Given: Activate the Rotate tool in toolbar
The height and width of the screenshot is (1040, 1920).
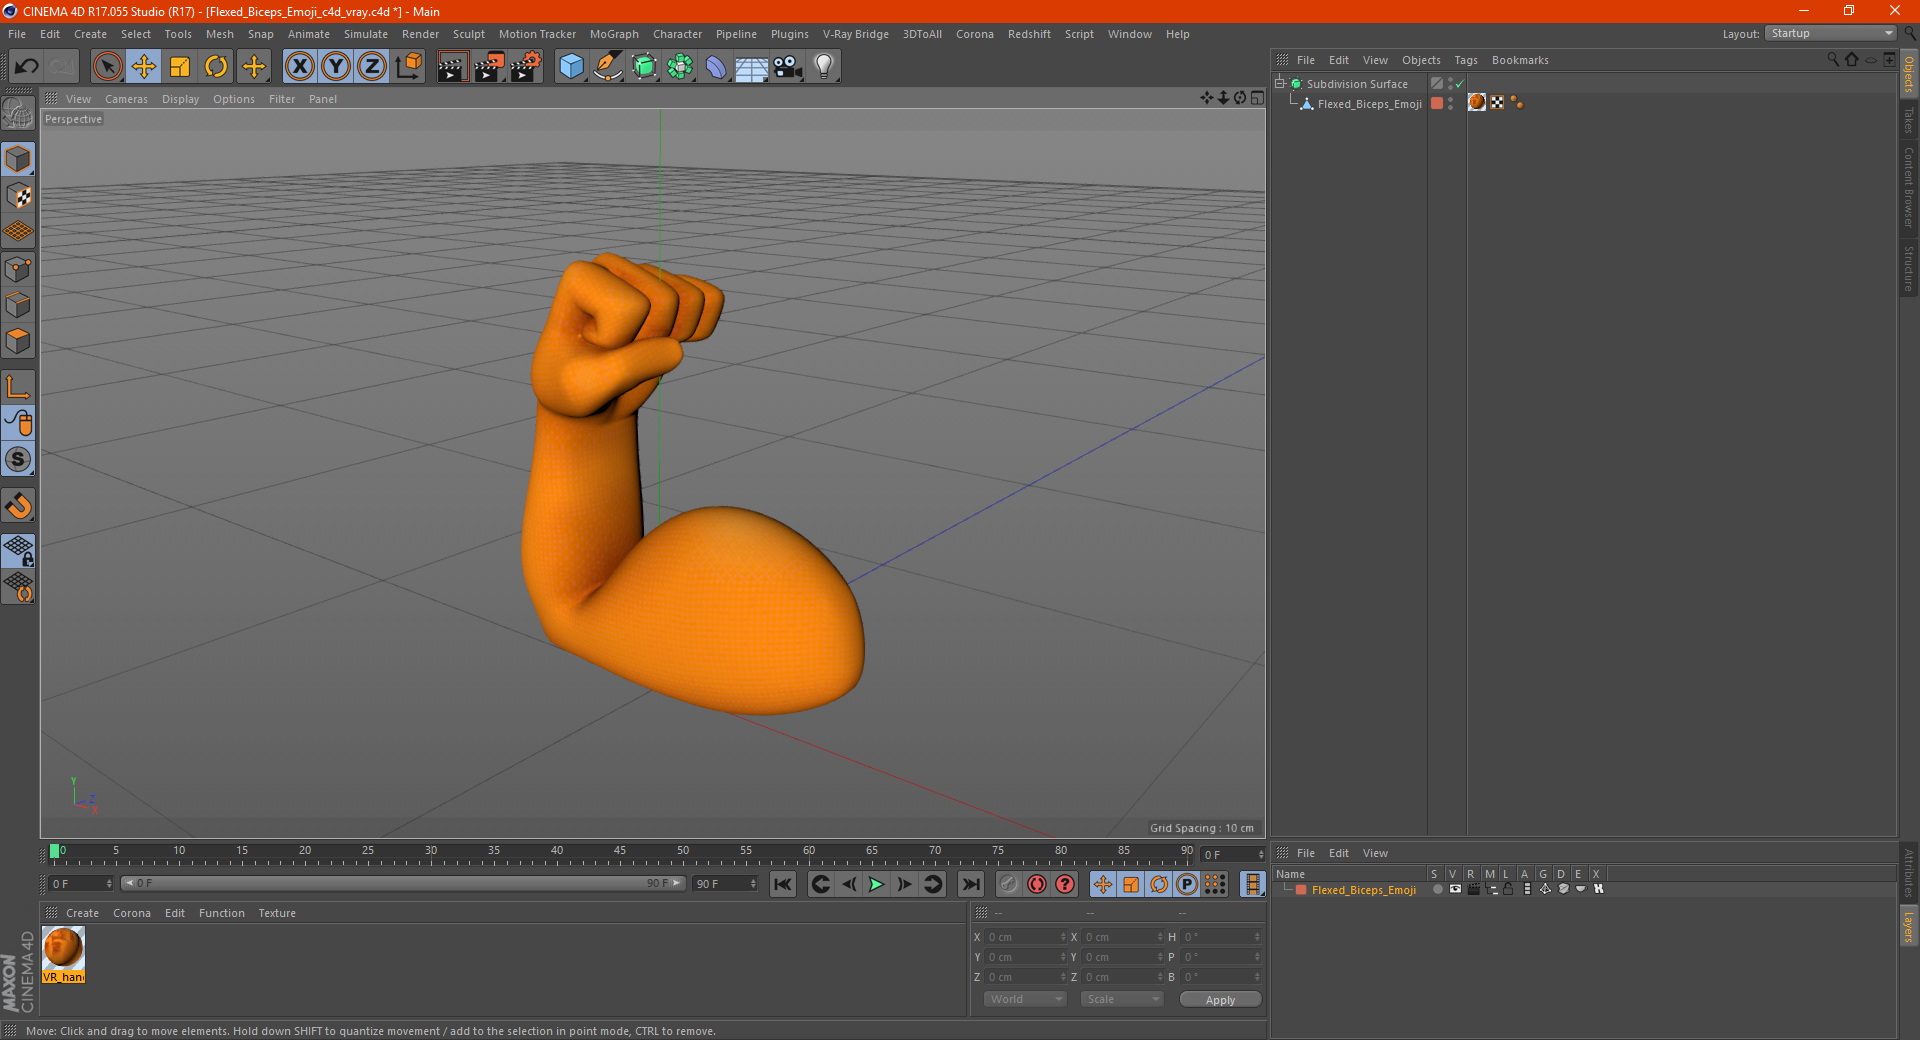Looking at the screenshot, I should pyautogui.click(x=216, y=67).
